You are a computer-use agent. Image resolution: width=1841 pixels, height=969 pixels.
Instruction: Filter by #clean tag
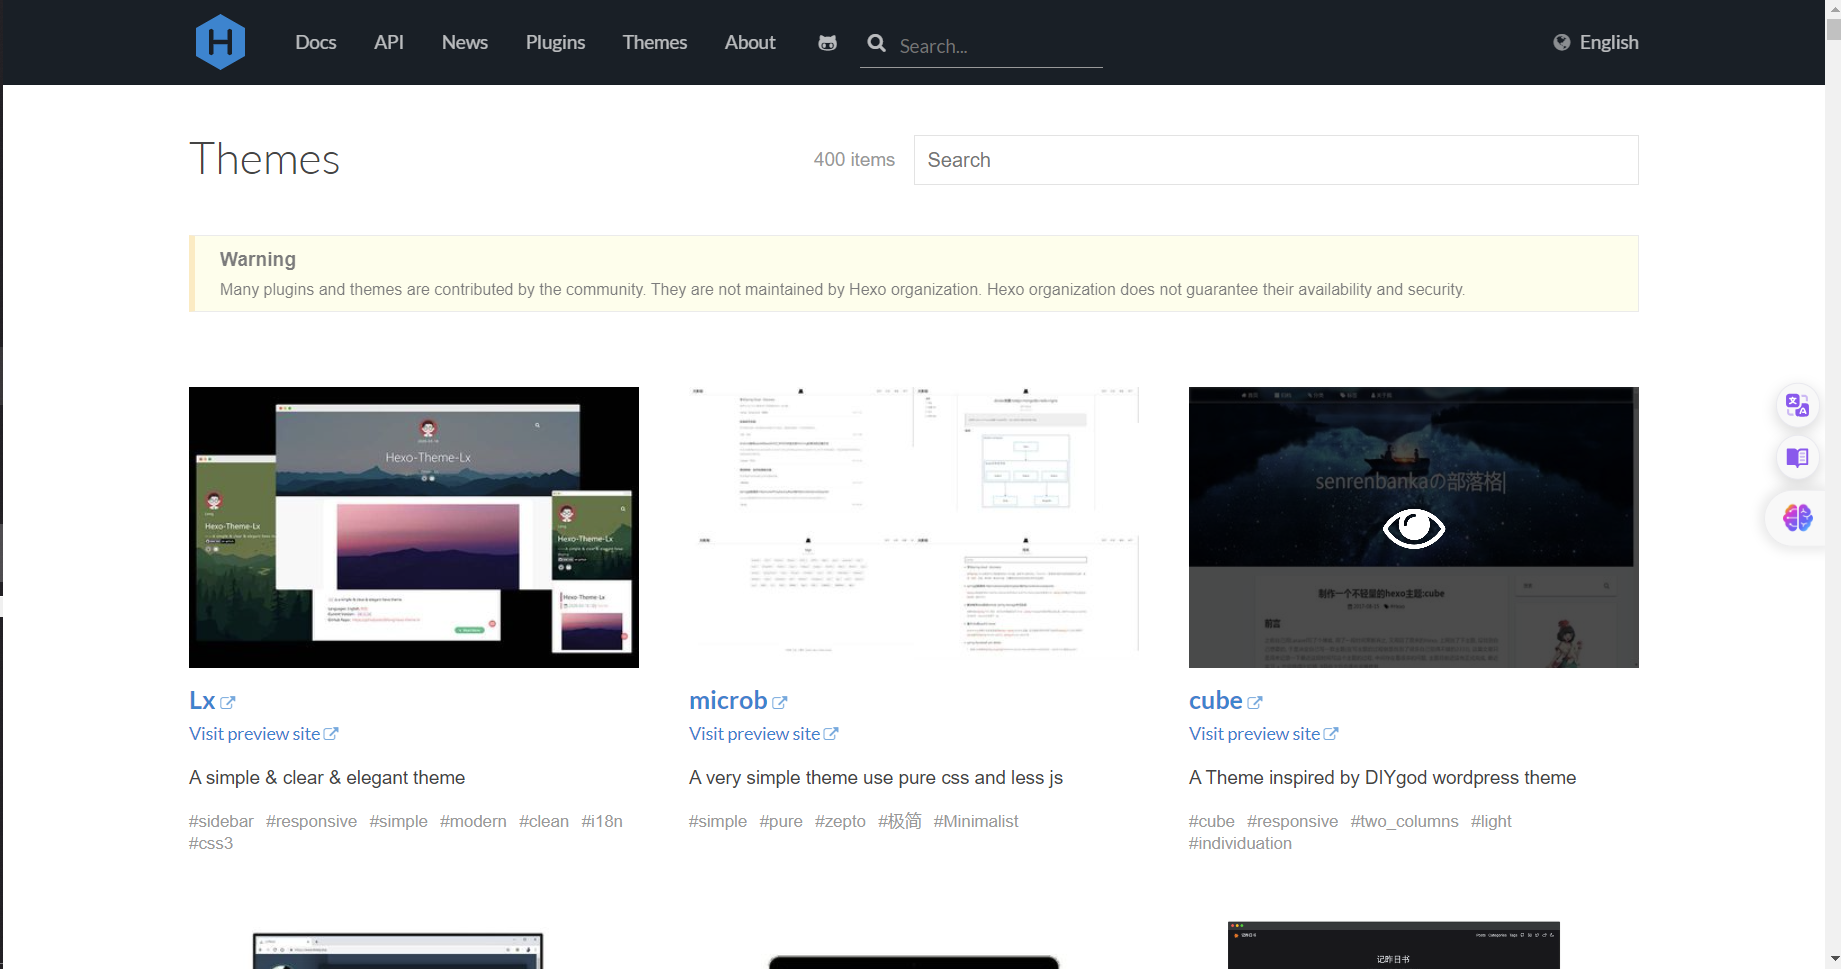click(544, 821)
